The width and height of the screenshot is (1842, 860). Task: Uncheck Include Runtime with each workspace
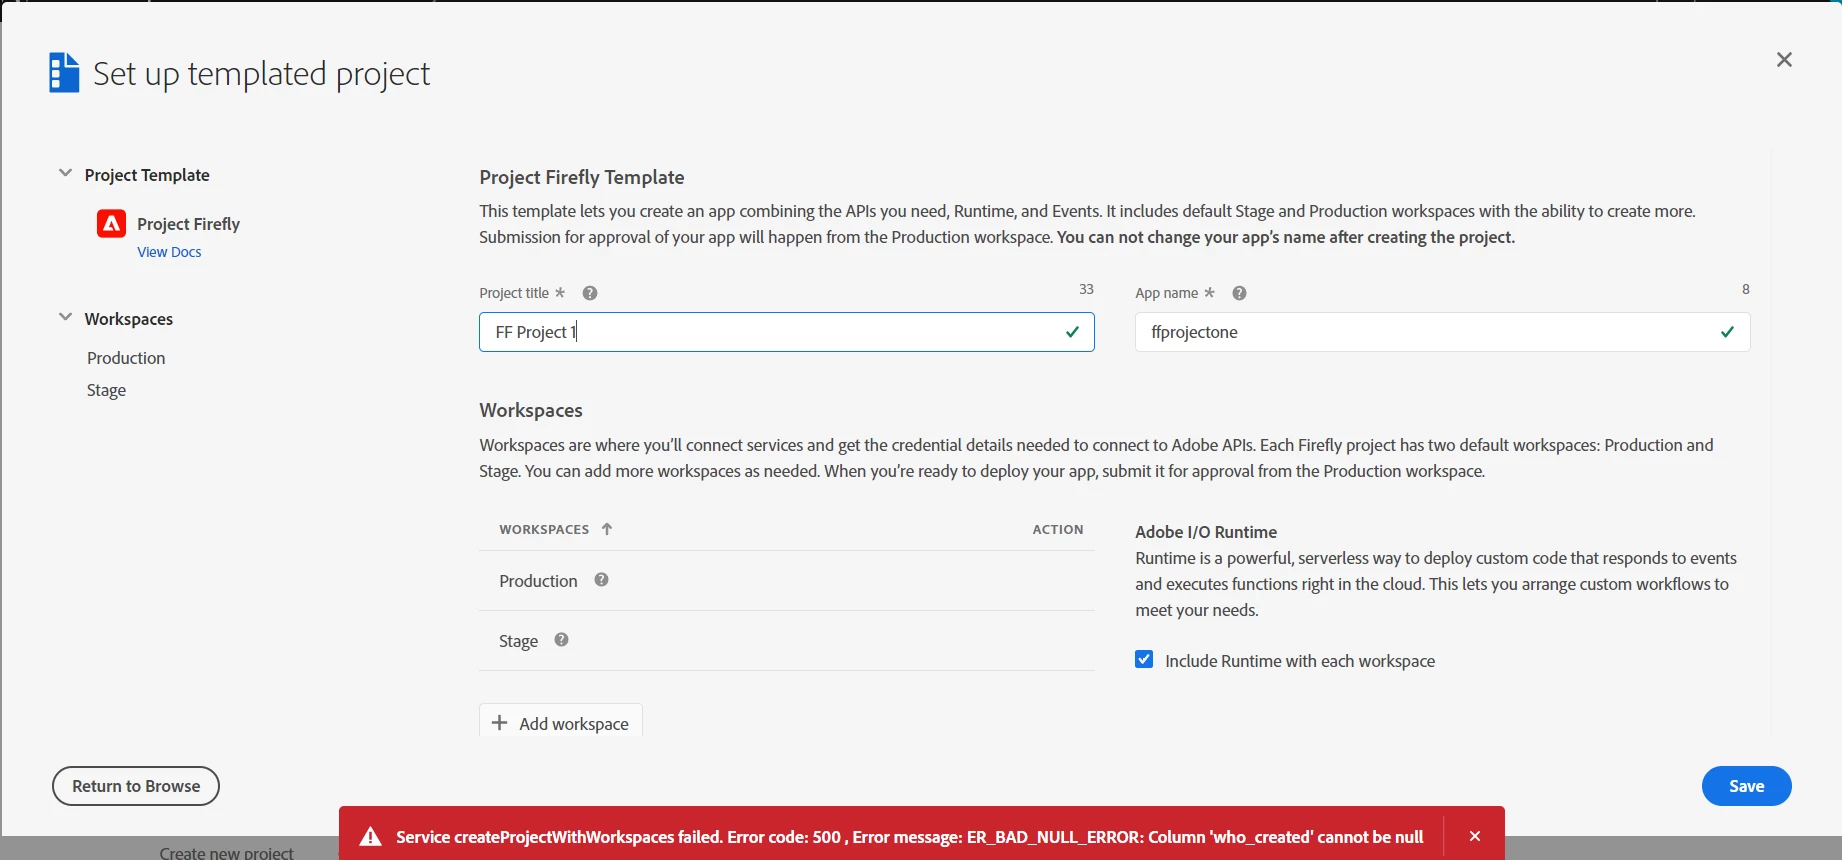(1144, 660)
